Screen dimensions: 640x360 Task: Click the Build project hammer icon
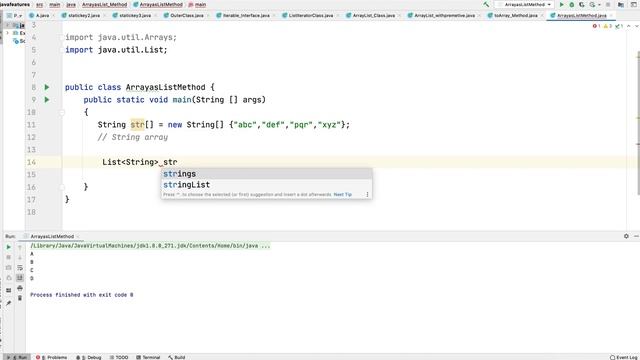tap(486, 4)
